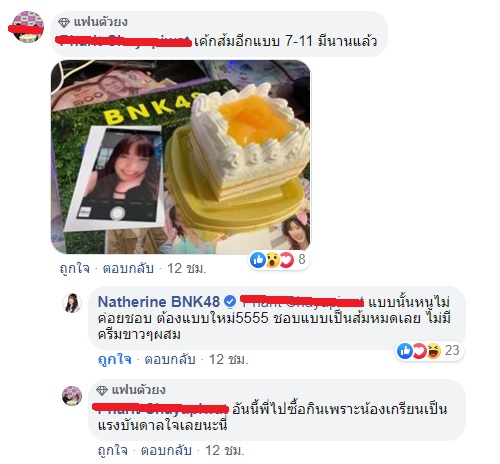Click ถูกใจ under the last fan reply
The height and width of the screenshot is (464, 500).
pos(113,450)
